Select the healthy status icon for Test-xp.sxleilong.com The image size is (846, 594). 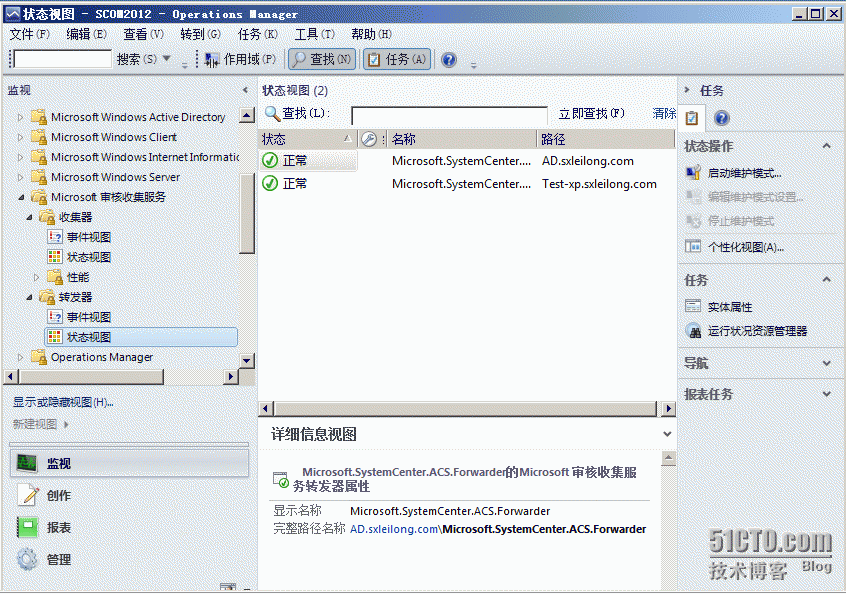tap(270, 183)
